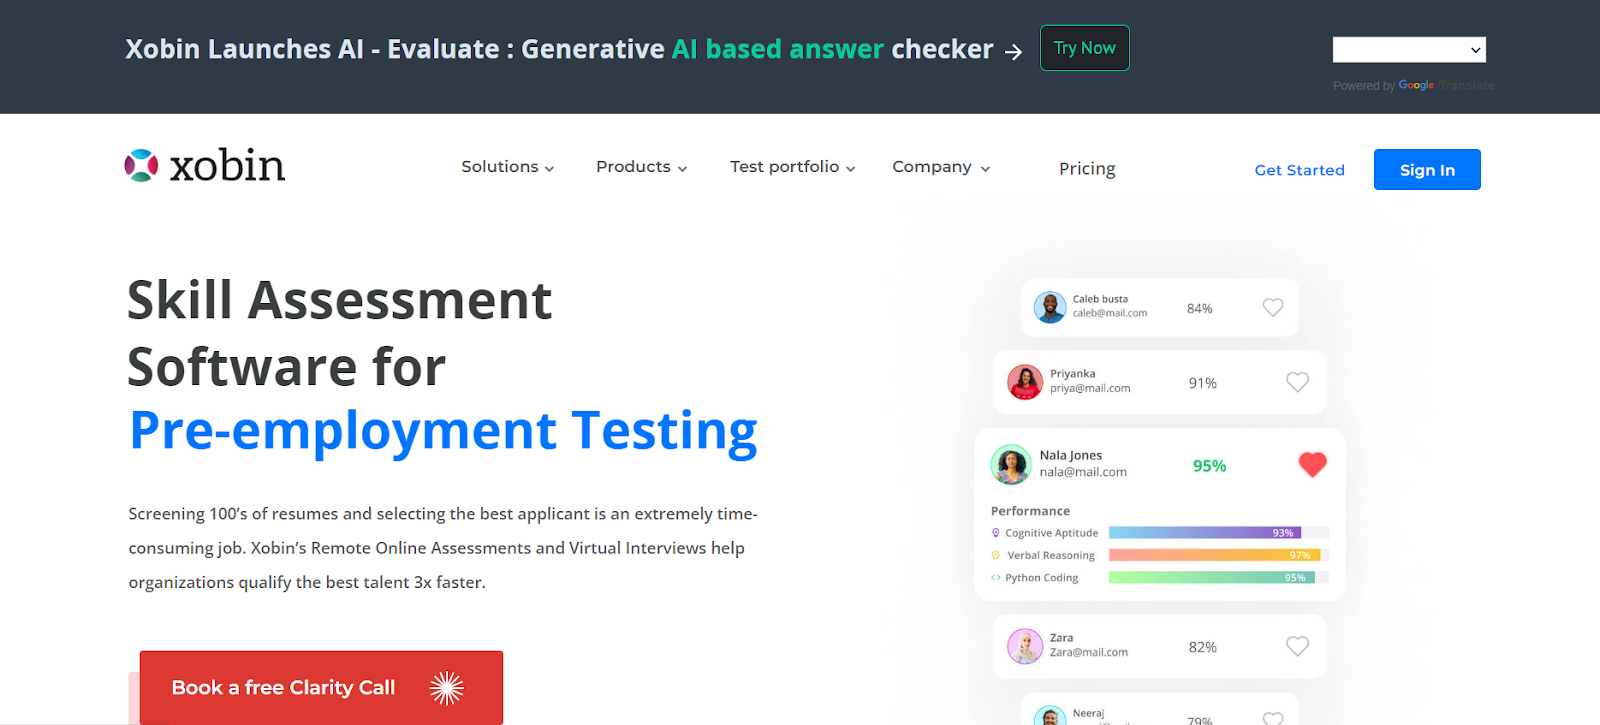Click the Xobin logo

point(205,166)
